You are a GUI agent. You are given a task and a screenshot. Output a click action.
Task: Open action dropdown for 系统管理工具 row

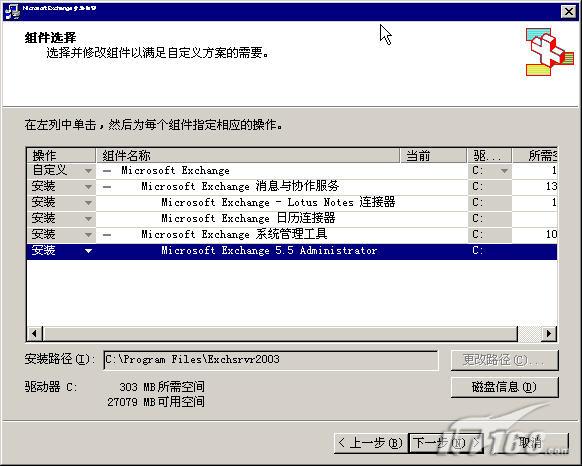point(88,235)
